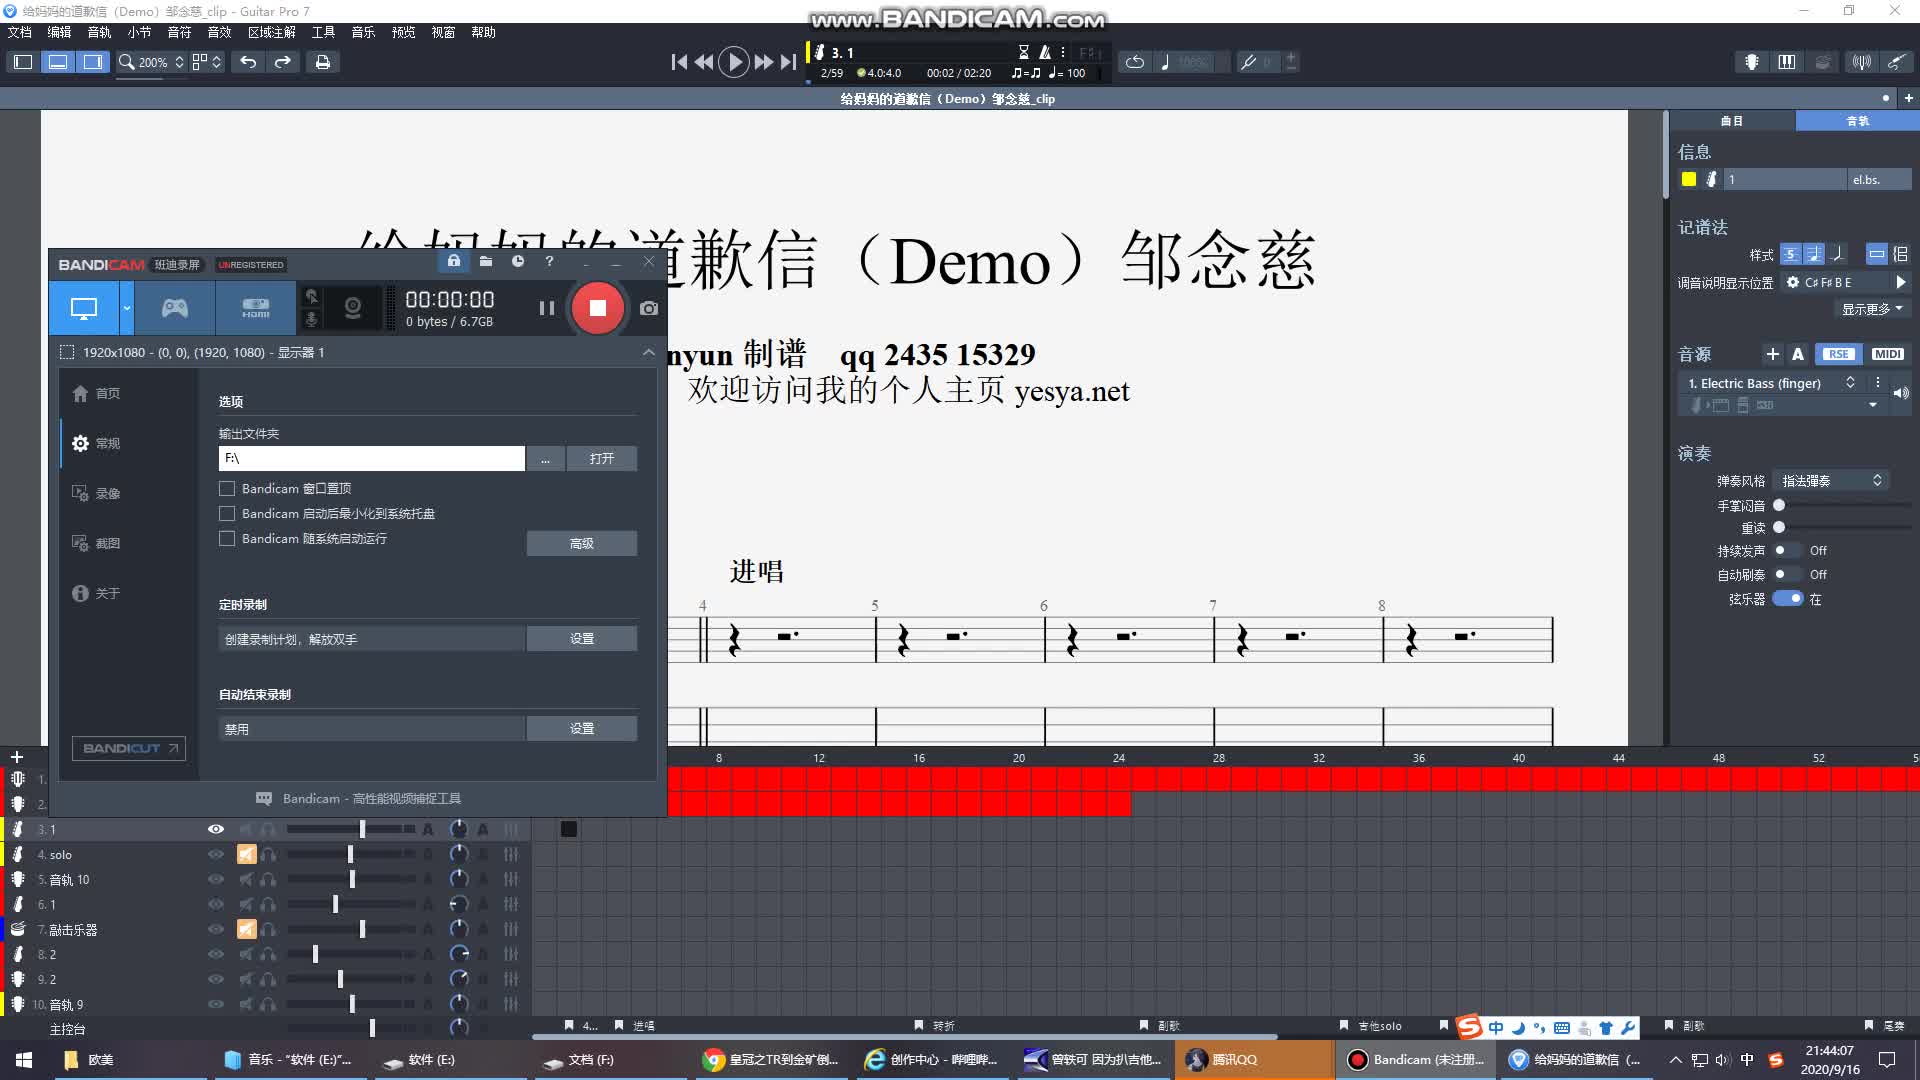This screenshot has width=1920, height=1080.
Task: Click the Bandicam 高级 button
Action: click(x=582, y=544)
